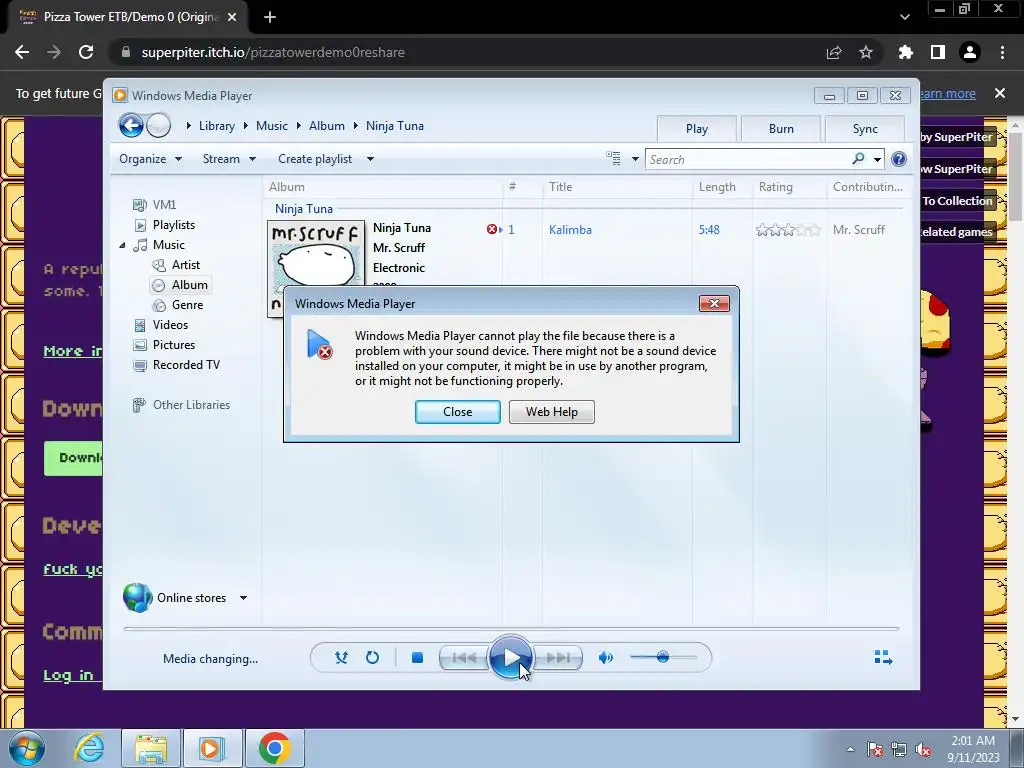Open the view options icon near Search
The width and height of the screenshot is (1024, 768).
[613, 159]
